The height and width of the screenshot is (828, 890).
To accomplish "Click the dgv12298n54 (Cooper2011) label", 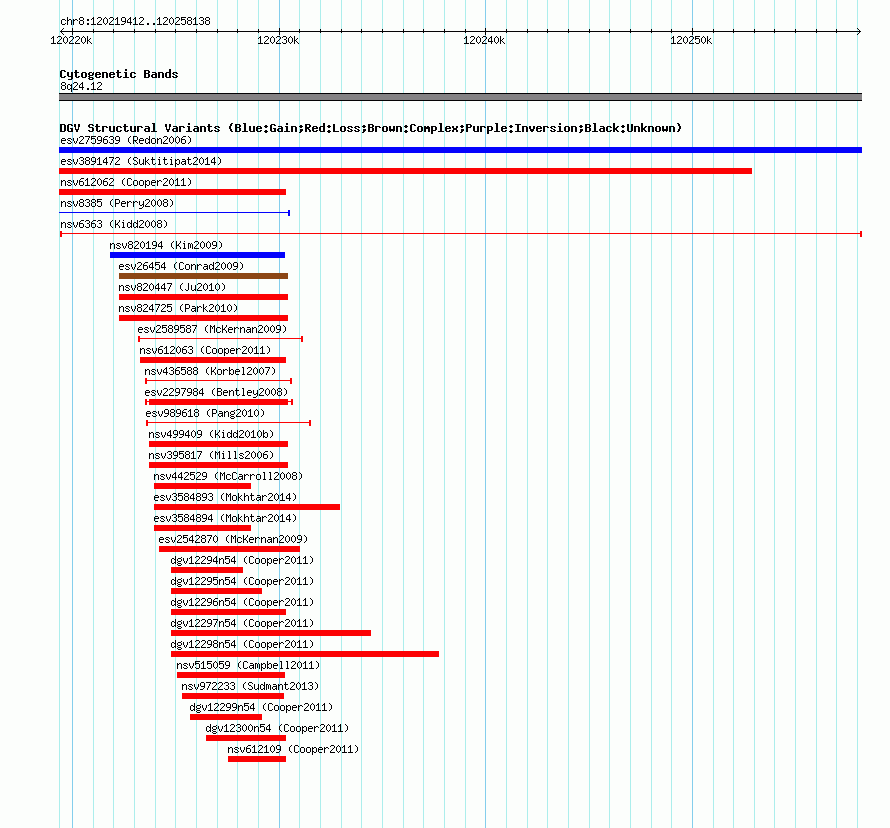I will (242, 644).
